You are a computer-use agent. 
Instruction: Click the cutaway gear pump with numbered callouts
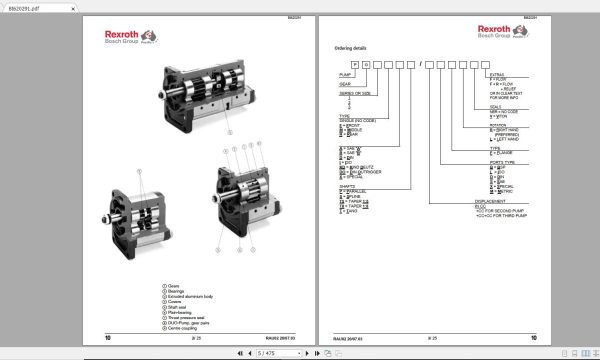[246, 201]
